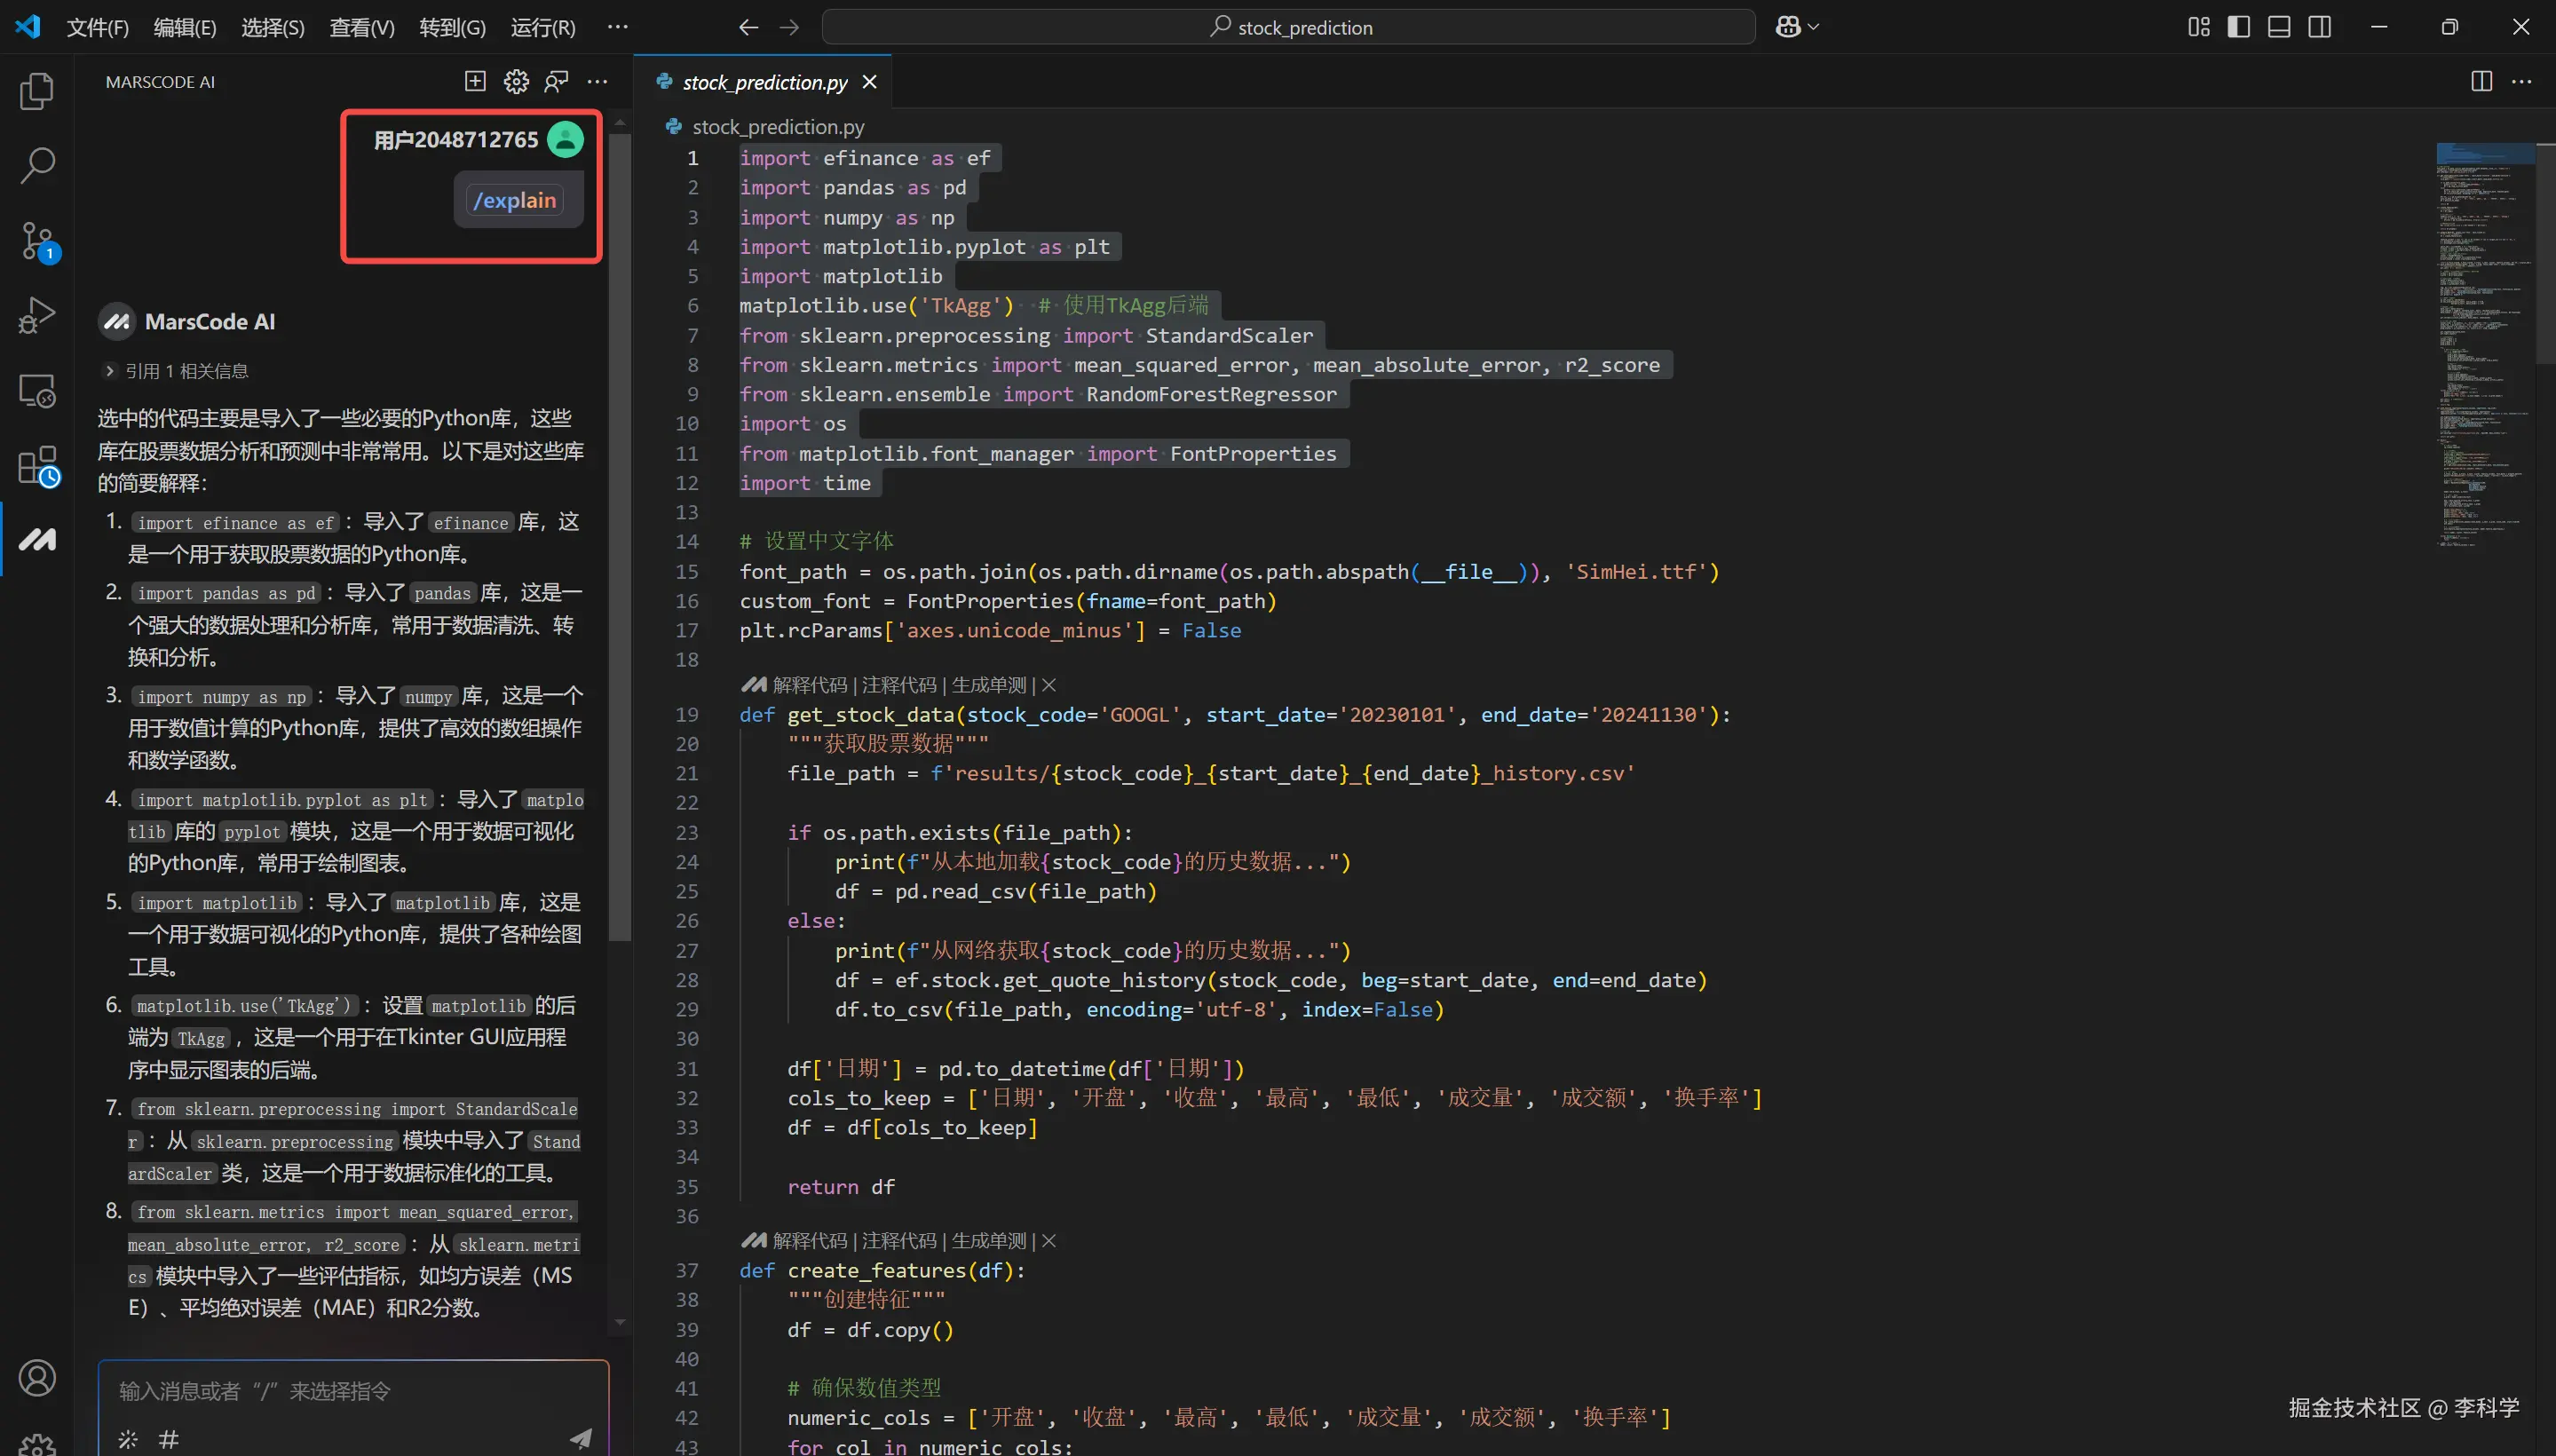Select the MarsCode AI activity bar icon
This screenshot has height=1456, width=2556.
tap(37, 540)
